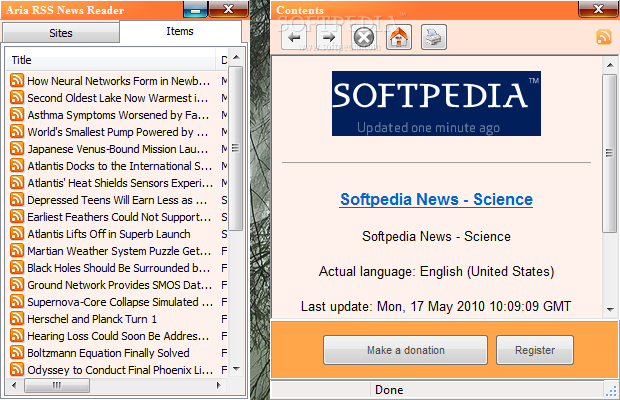Print the page with the printer icon

pyautogui.click(x=434, y=37)
